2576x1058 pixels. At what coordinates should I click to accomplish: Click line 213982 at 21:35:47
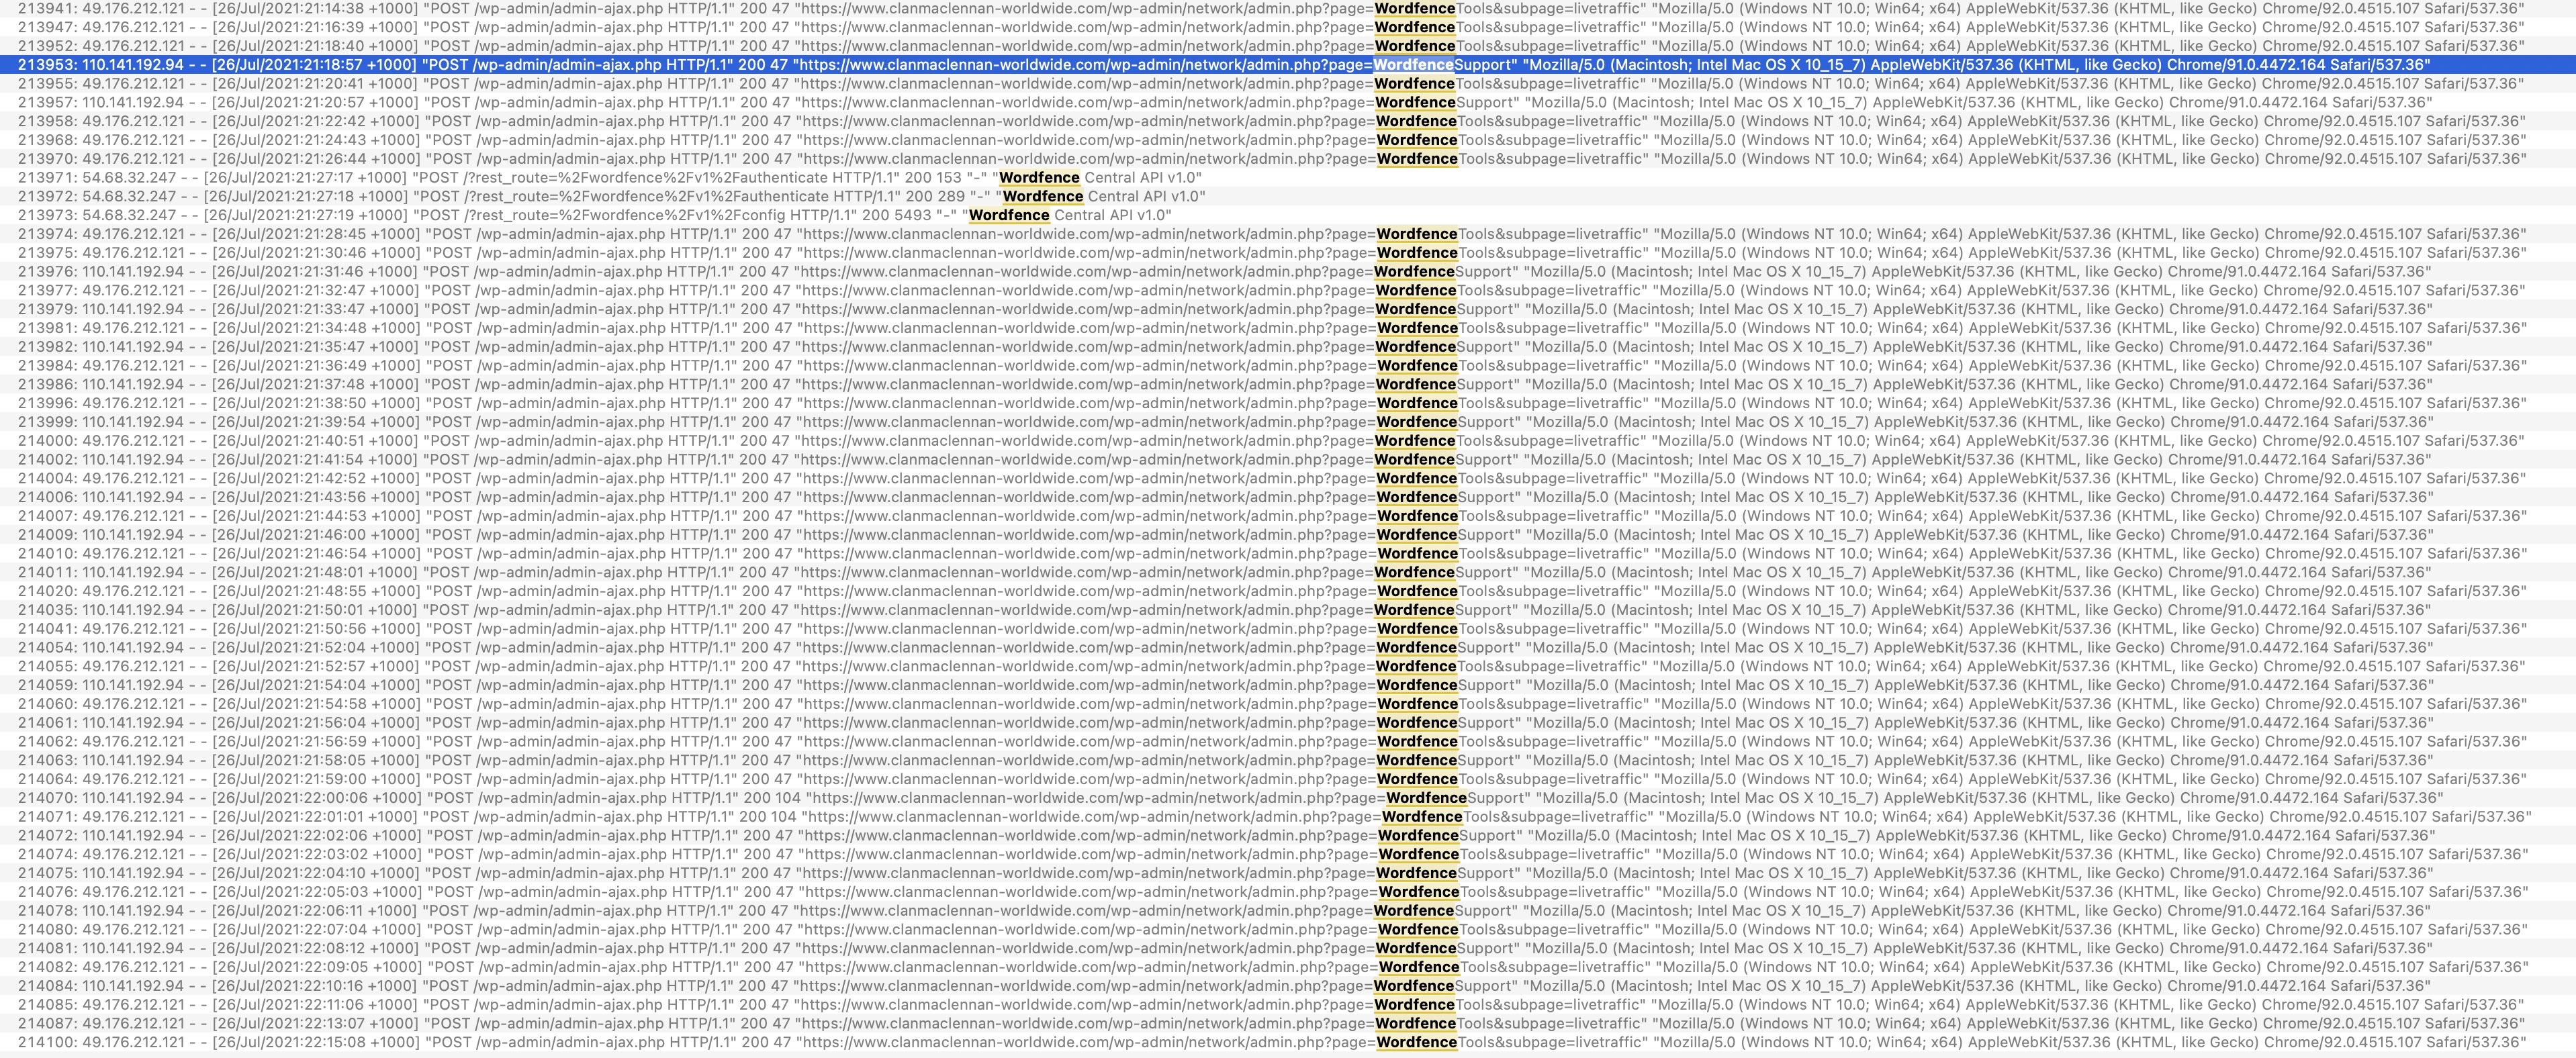[x=1288, y=346]
